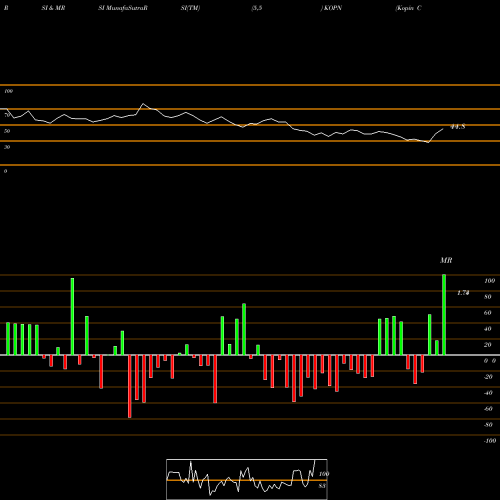This screenshot has height=500, width=500.
Task: Click the '-60' label on MR axis
Action: tap(488, 409)
